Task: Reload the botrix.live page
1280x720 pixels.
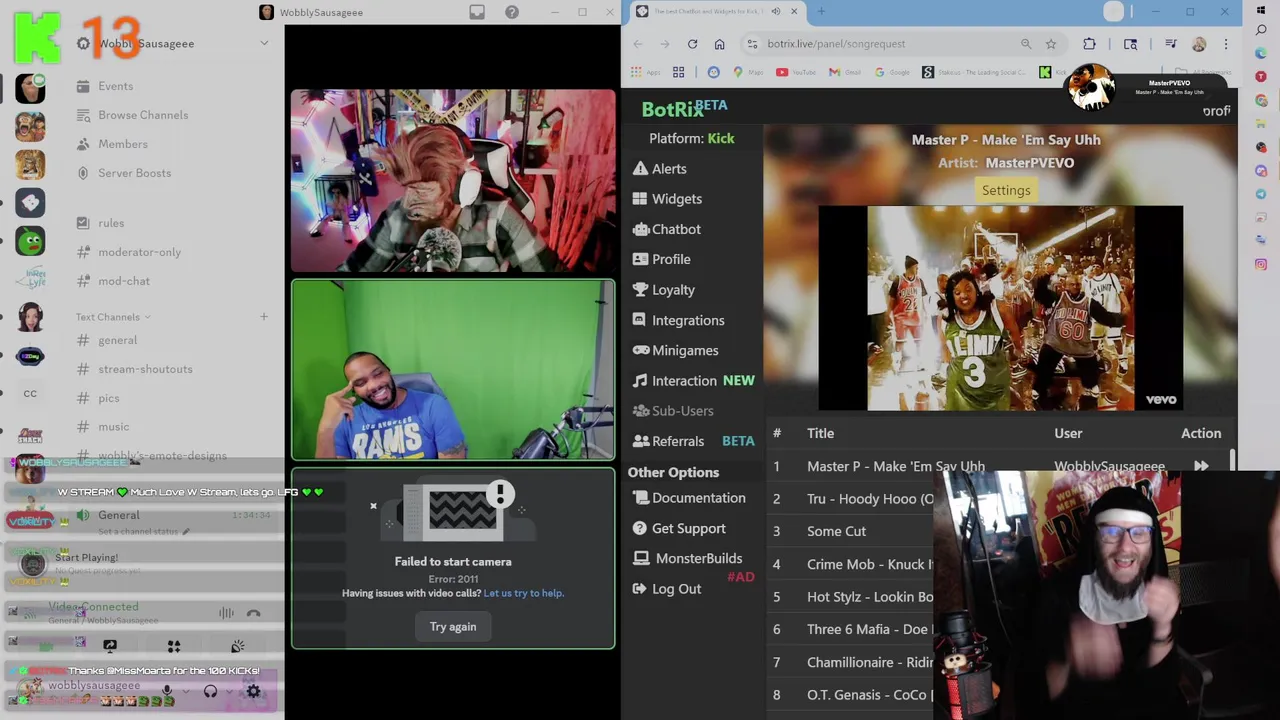Action: [692, 44]
